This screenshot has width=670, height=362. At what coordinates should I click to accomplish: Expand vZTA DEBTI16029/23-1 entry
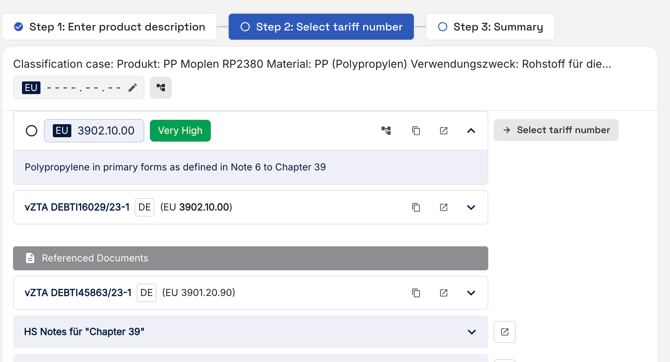click(x=471, y=207)
